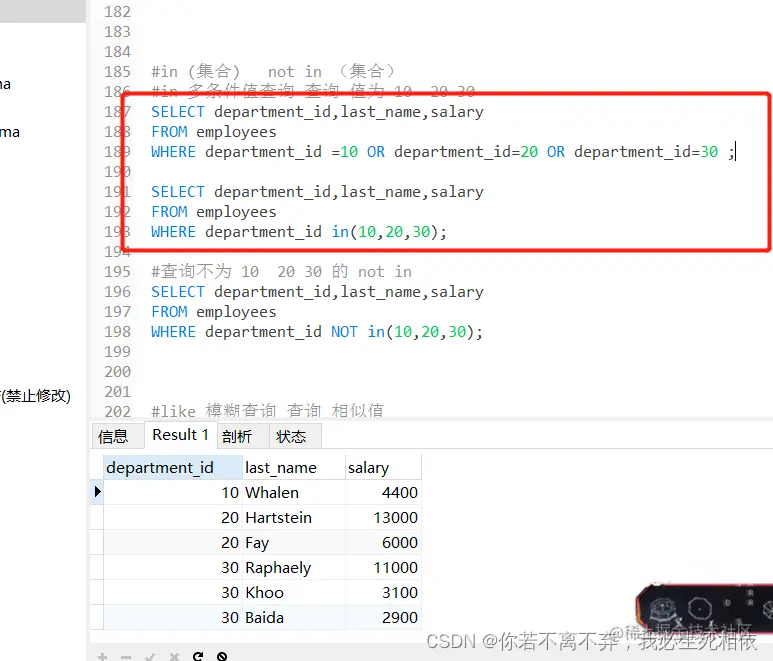
Task: Click department_id 30 in Raphaely's row
Action: 173,567
